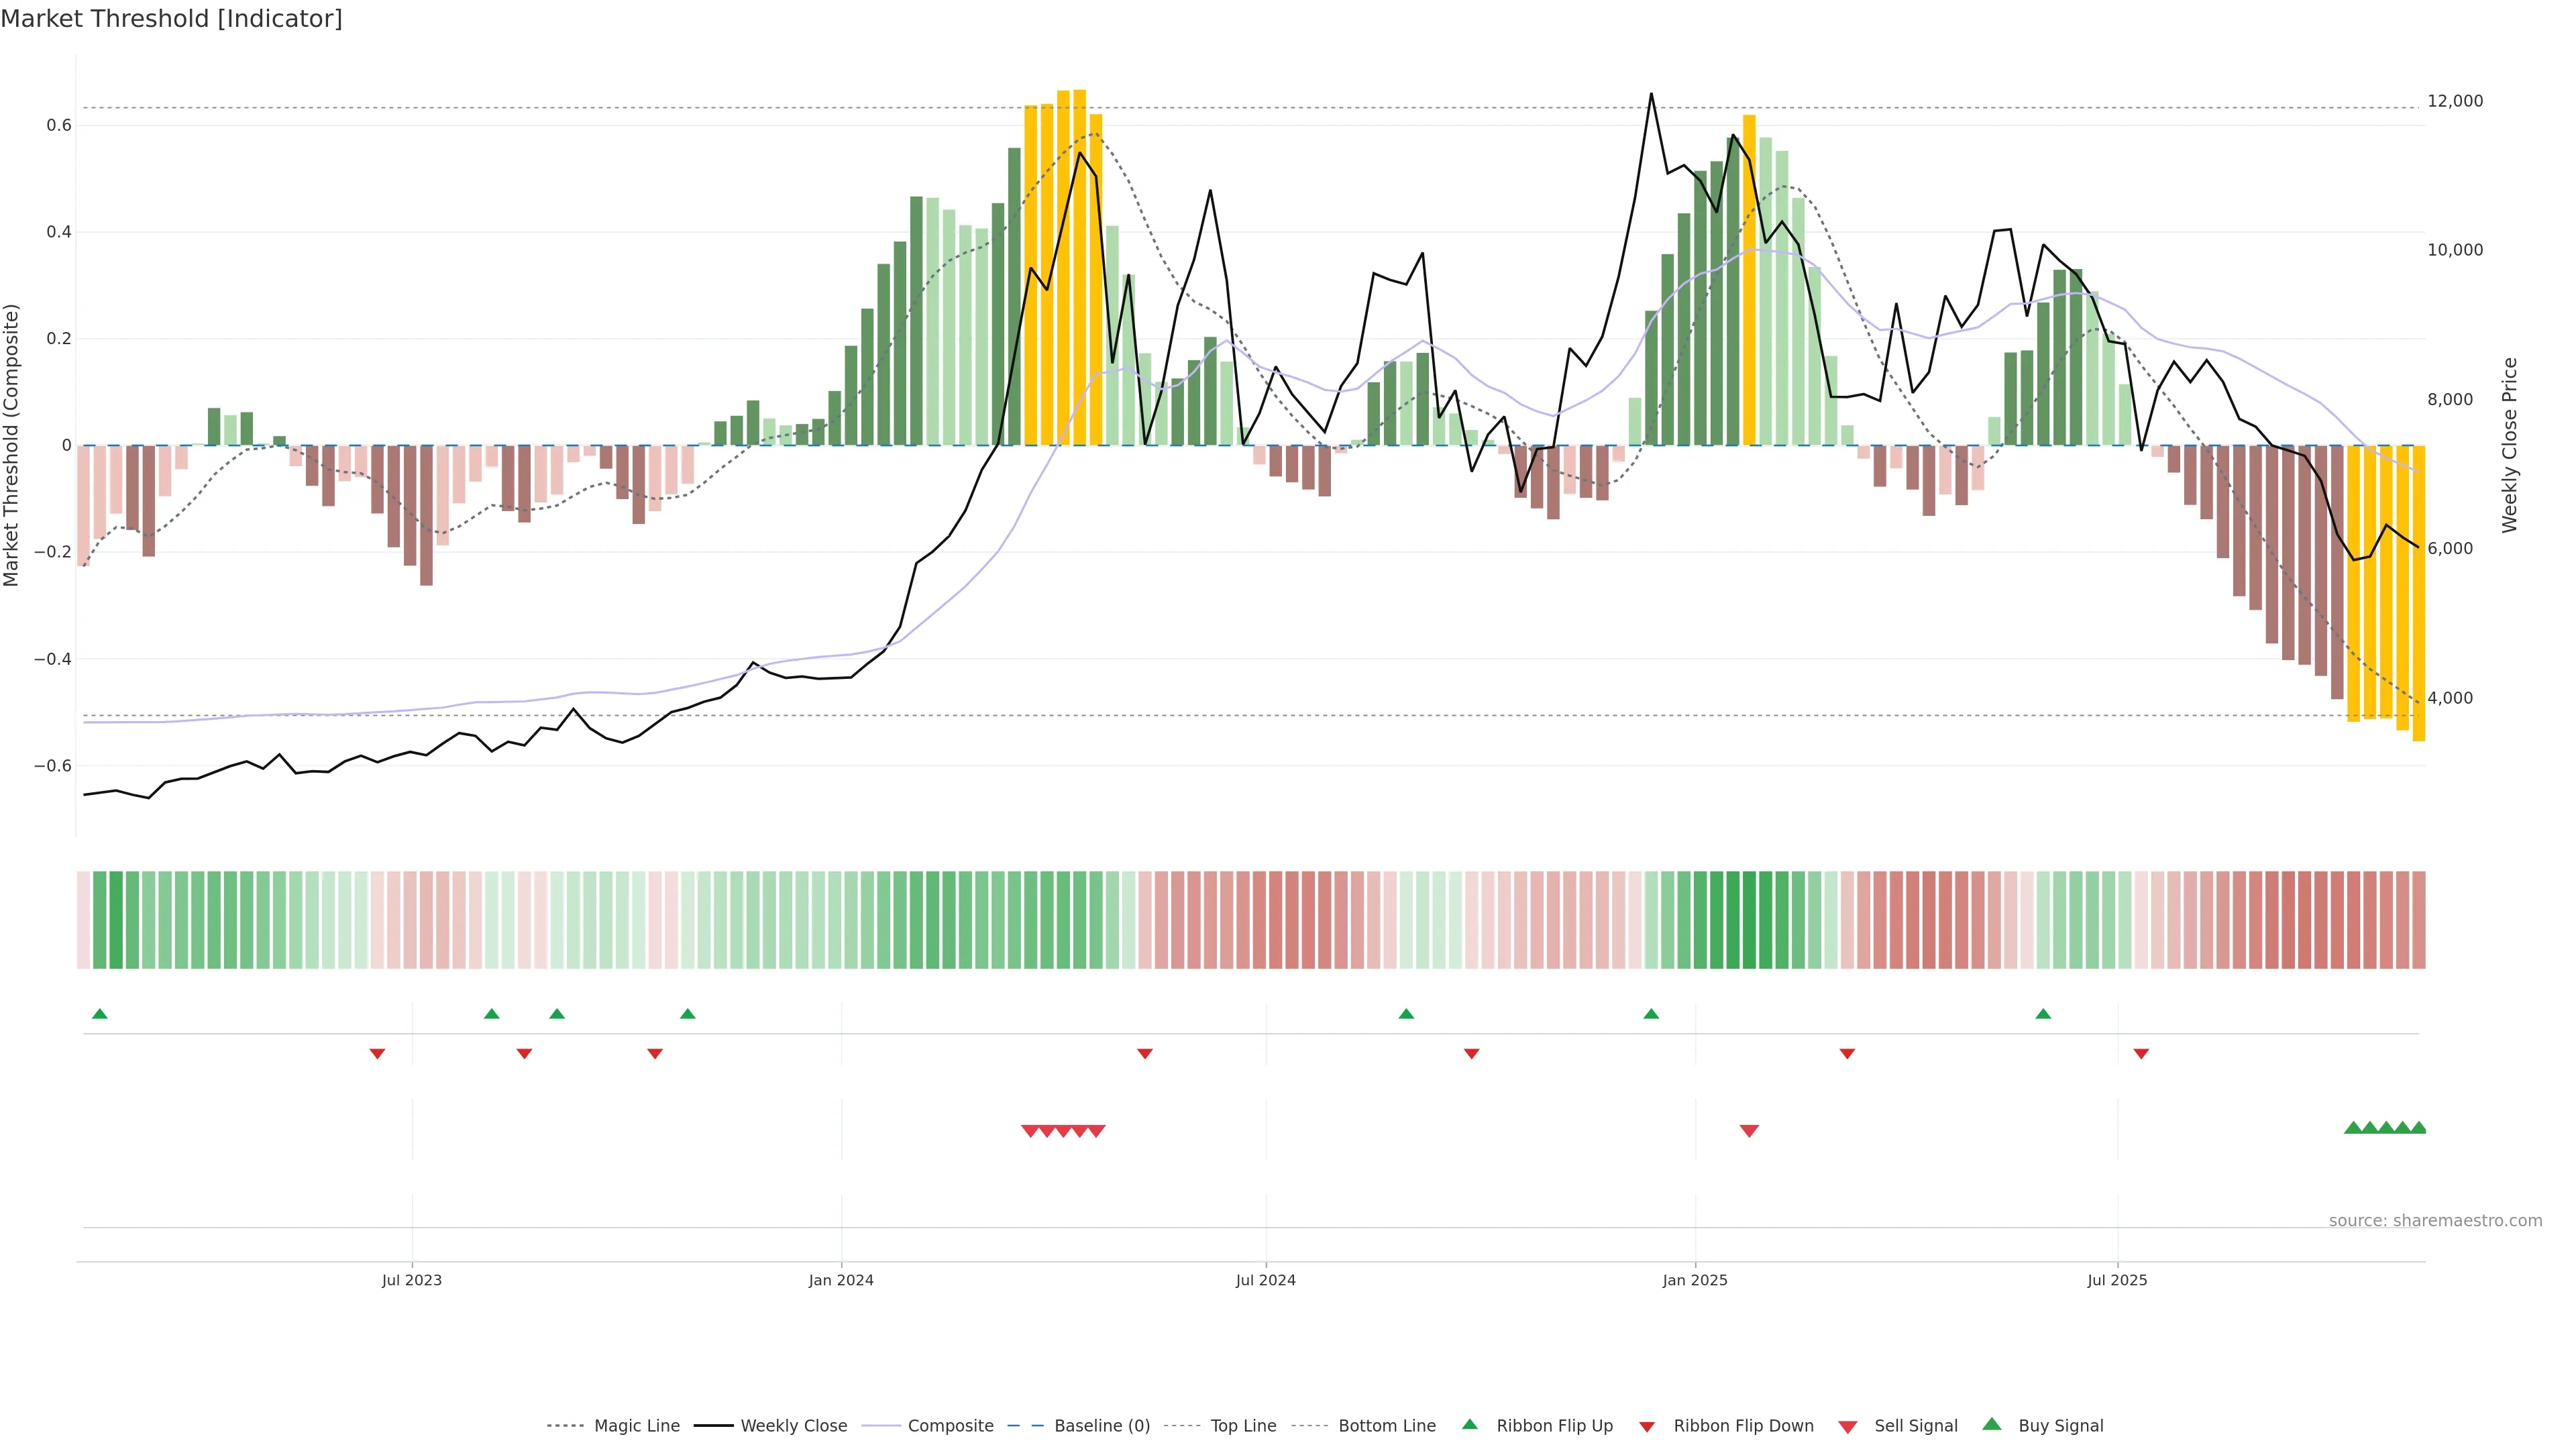Click the rightmost green buy signal triangle
The image size is (2576, 1449).
pyautogui.click(x=2418, y=1128)
